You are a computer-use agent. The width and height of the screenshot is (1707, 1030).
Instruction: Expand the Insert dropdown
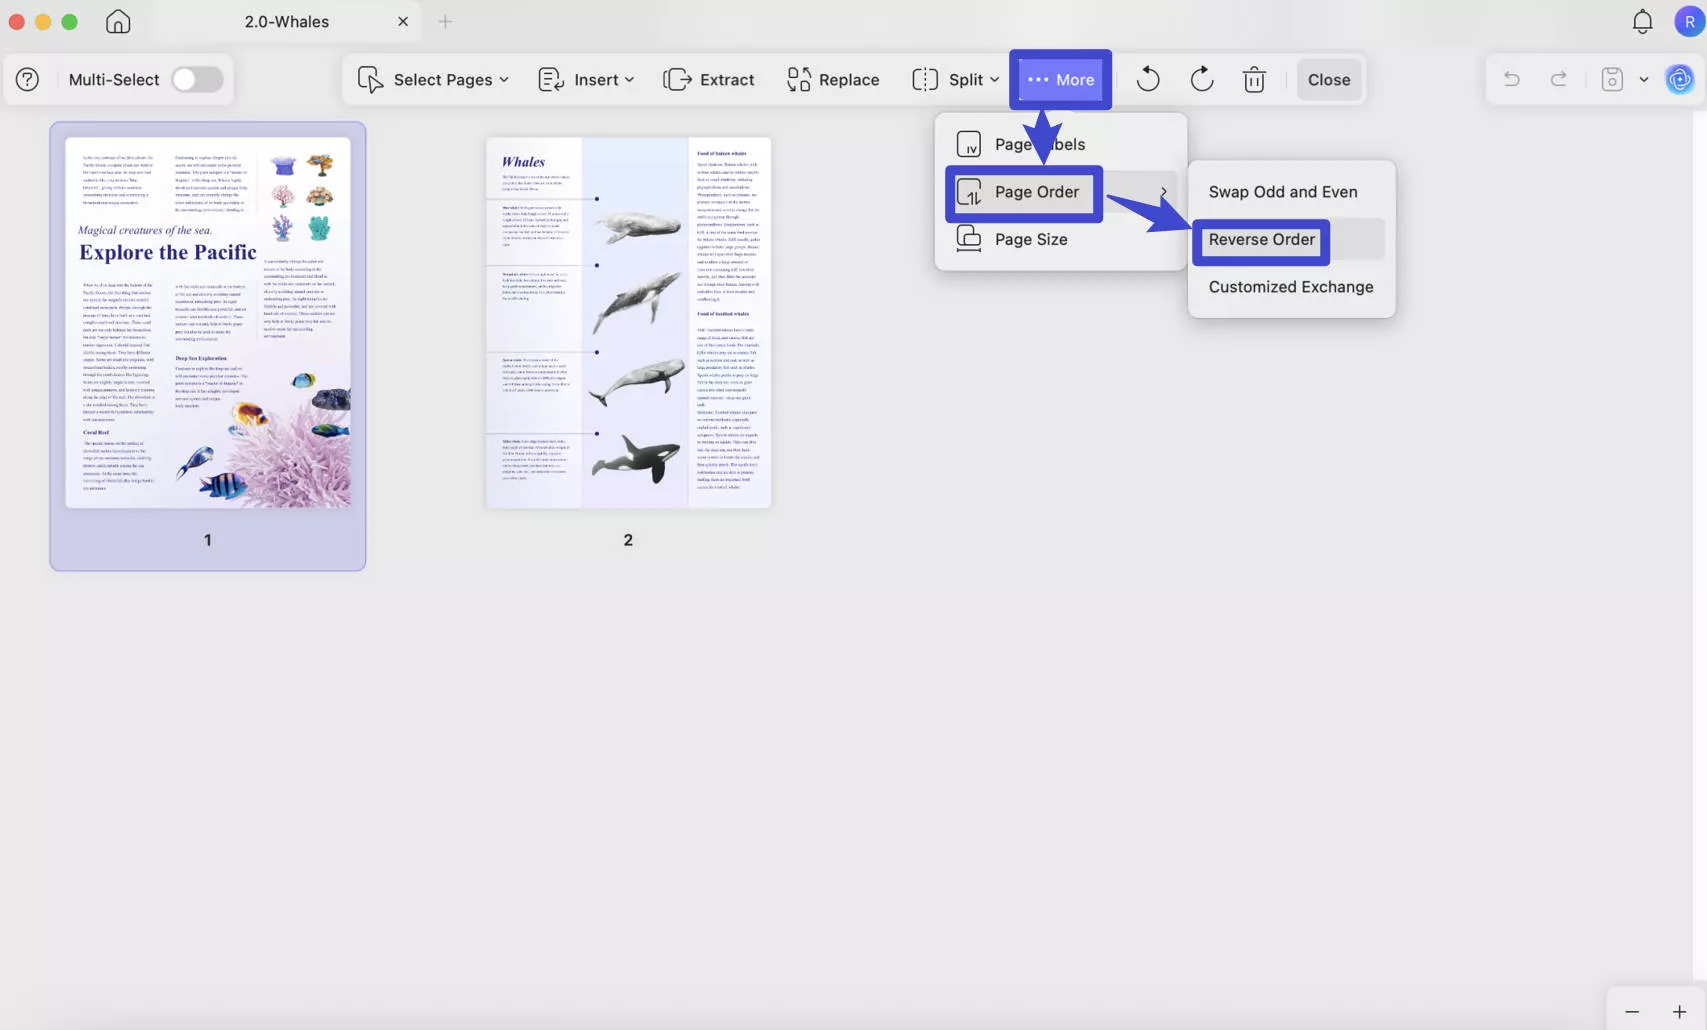tap(586, 79)
